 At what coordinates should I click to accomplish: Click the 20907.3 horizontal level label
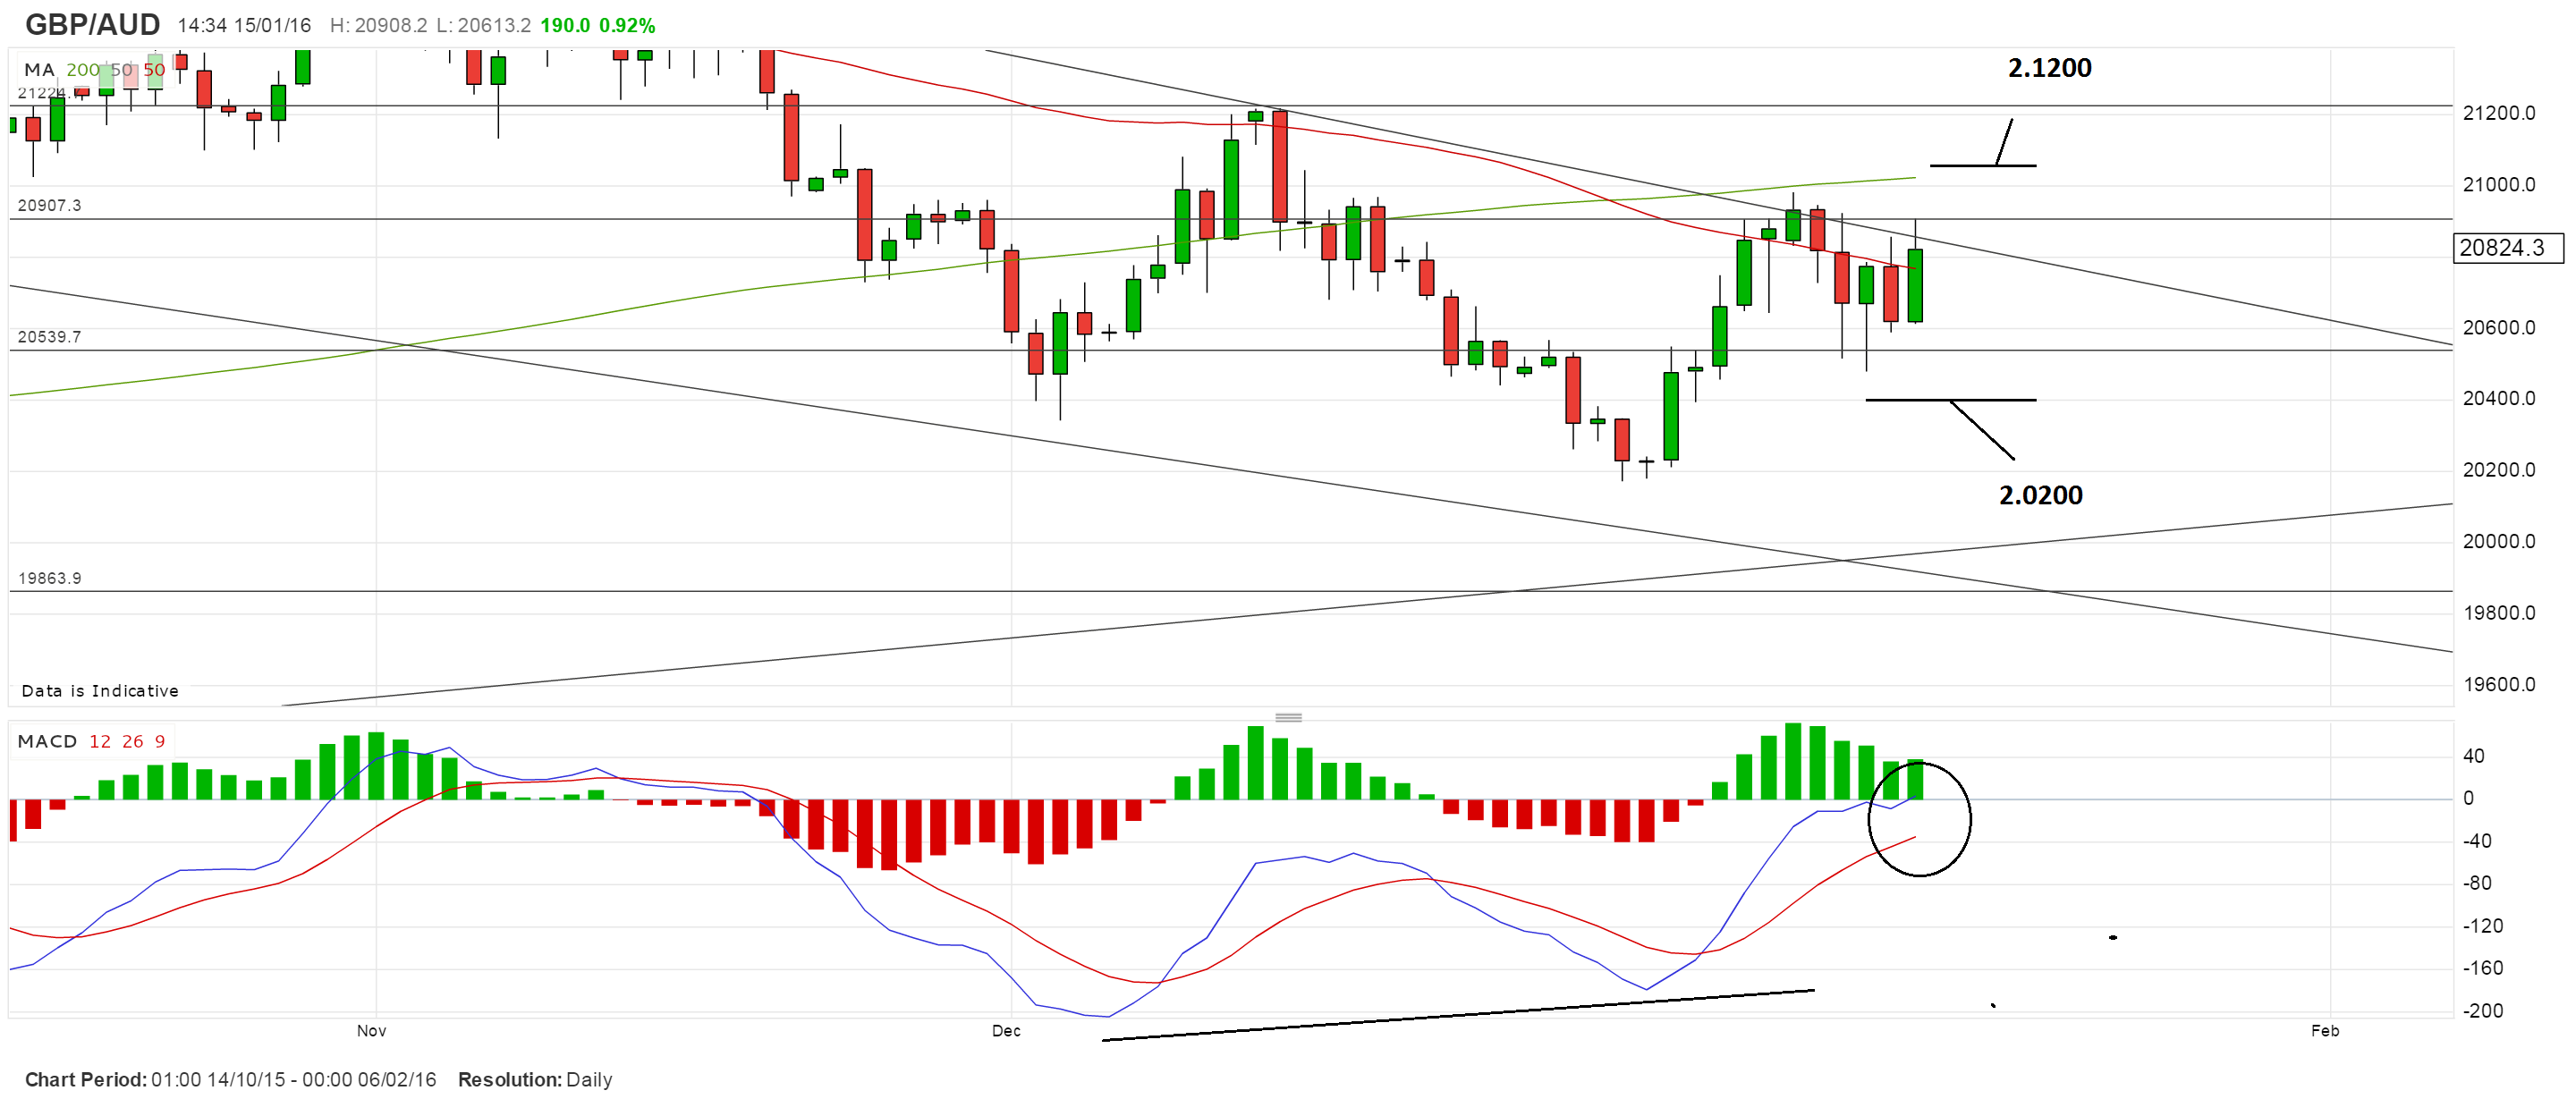click(x=49, y=205)
